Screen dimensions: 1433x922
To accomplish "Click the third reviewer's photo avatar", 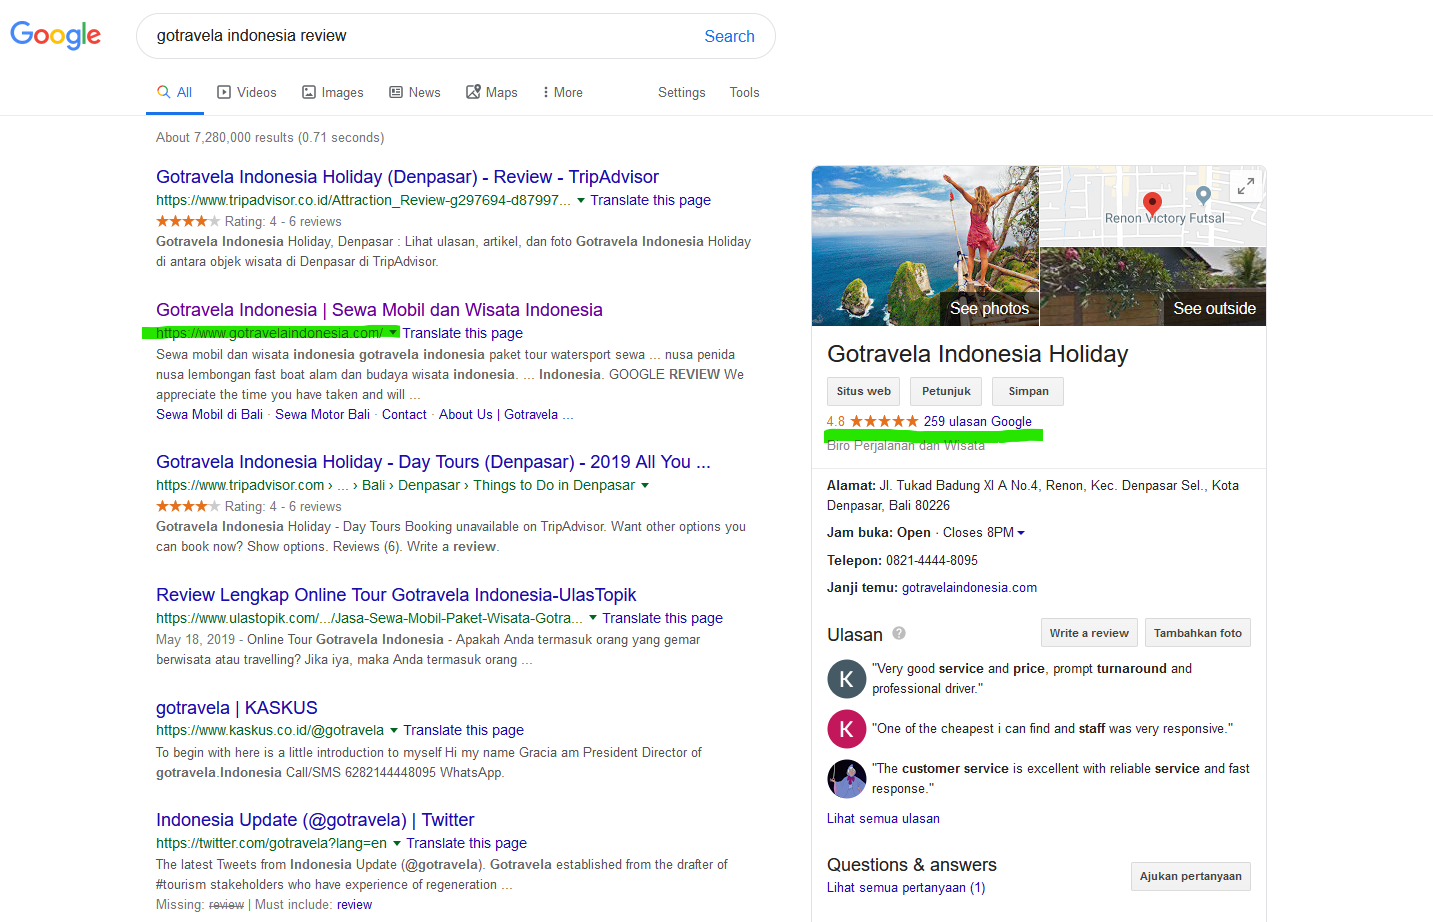I will [x=846, y=779].
